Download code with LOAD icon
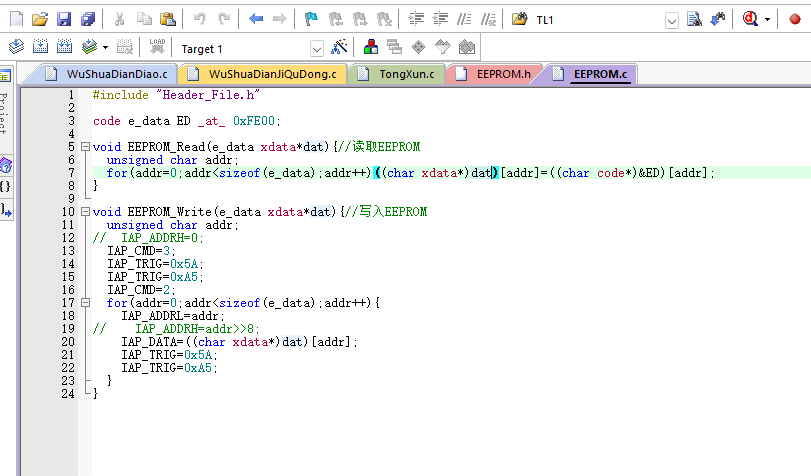 pyautogui.click(x=157, y=47)
